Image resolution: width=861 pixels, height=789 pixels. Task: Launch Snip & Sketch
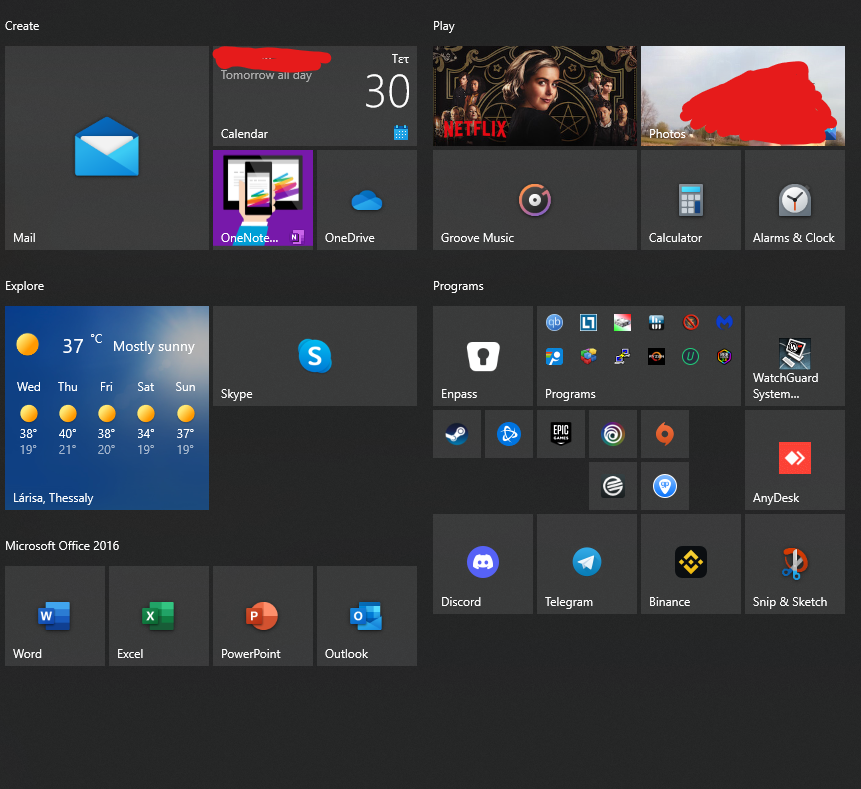coord(795,564)
